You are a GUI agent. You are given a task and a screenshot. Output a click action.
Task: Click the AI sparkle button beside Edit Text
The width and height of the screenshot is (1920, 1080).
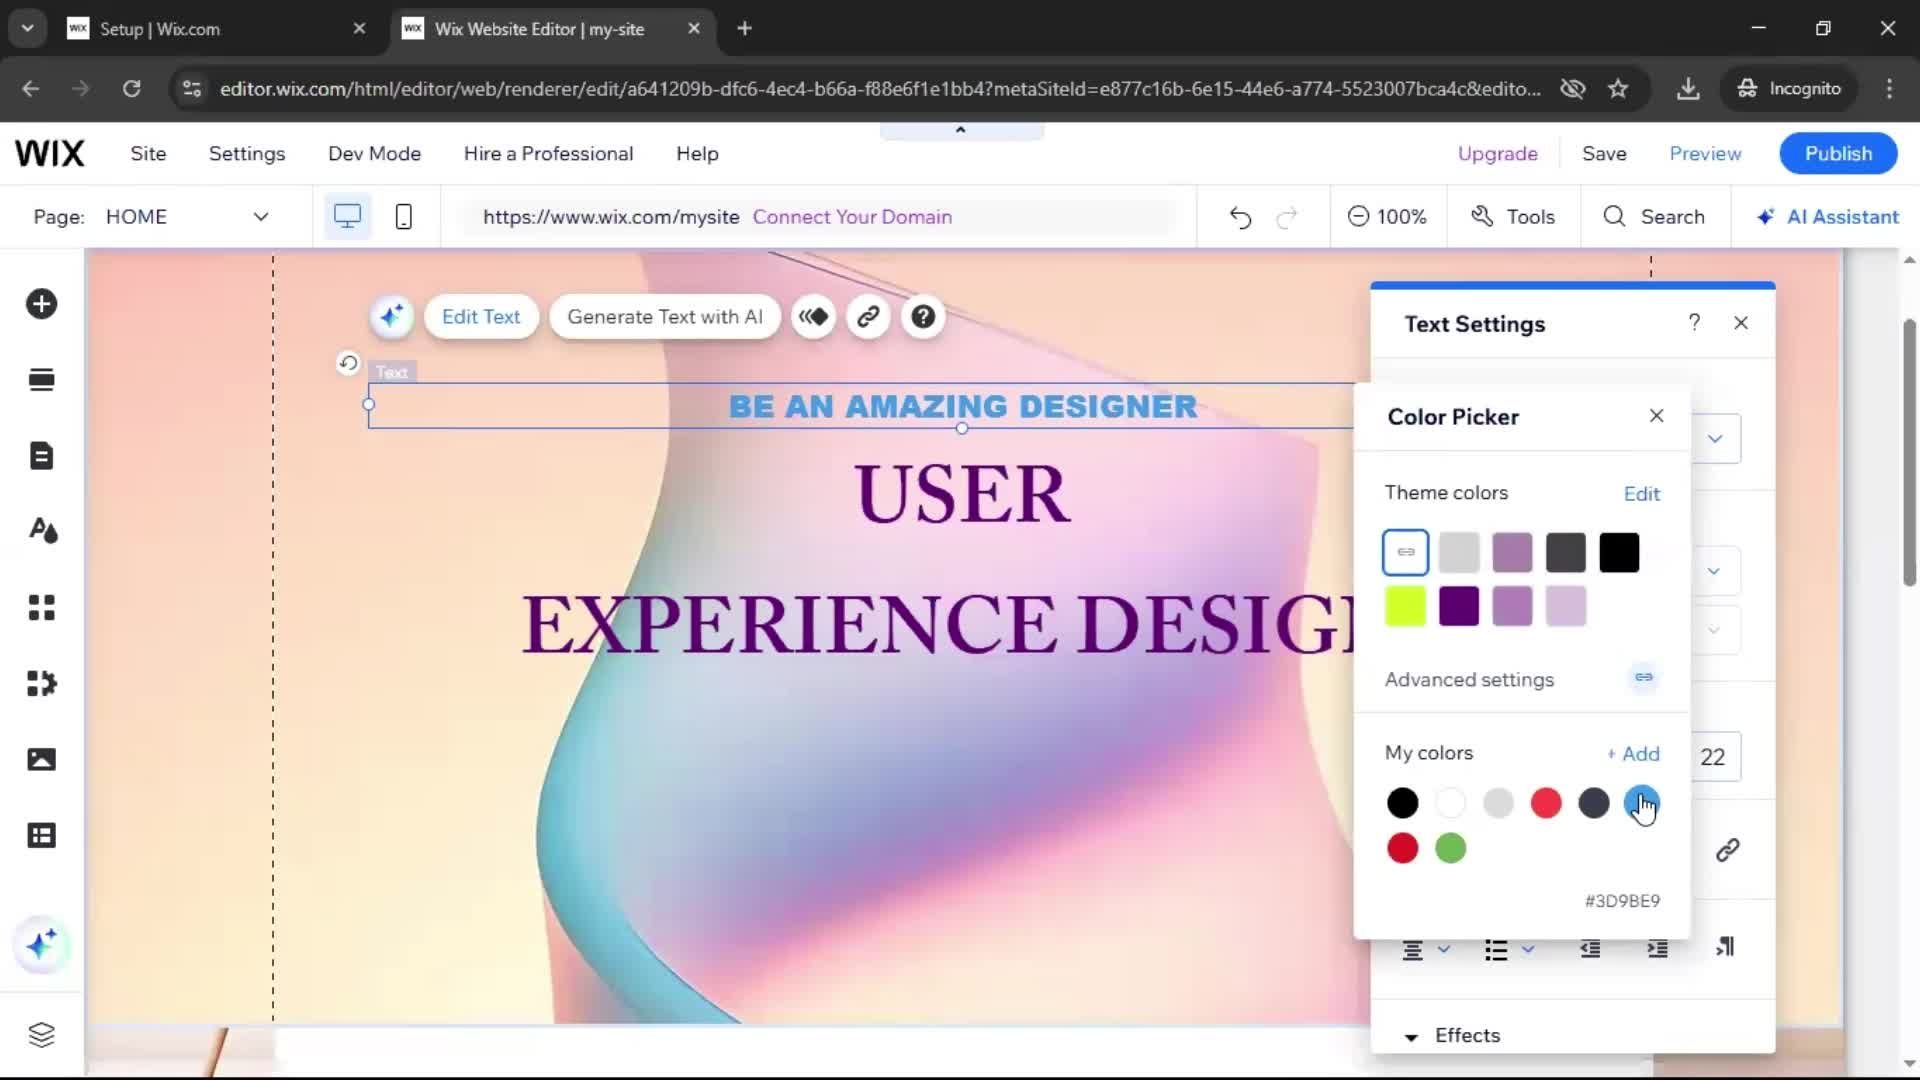click(392, 317)
